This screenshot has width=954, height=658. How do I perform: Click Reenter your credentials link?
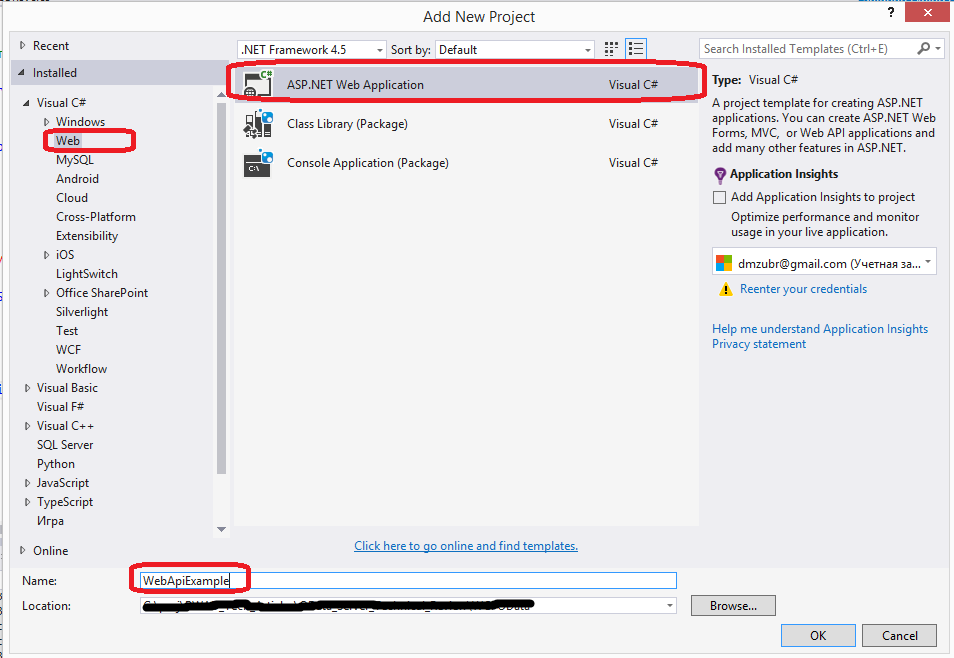(803, 289)
